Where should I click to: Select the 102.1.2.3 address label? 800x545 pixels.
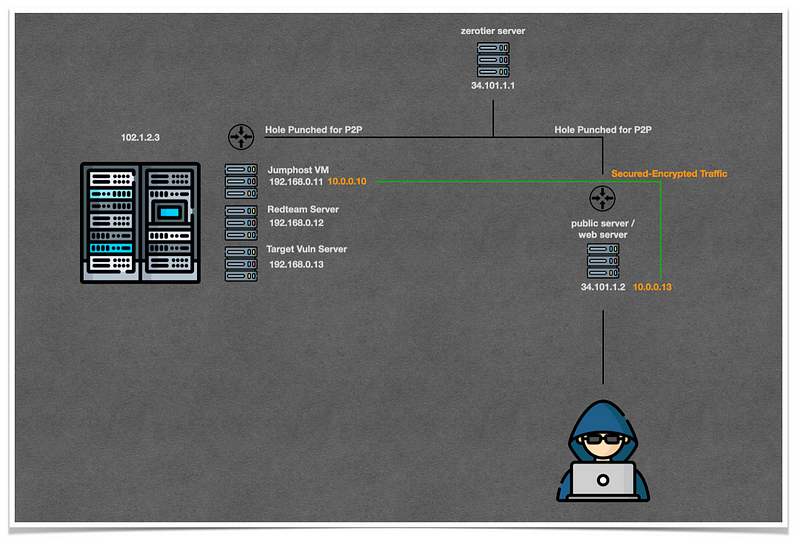click(x=140, y=138)
